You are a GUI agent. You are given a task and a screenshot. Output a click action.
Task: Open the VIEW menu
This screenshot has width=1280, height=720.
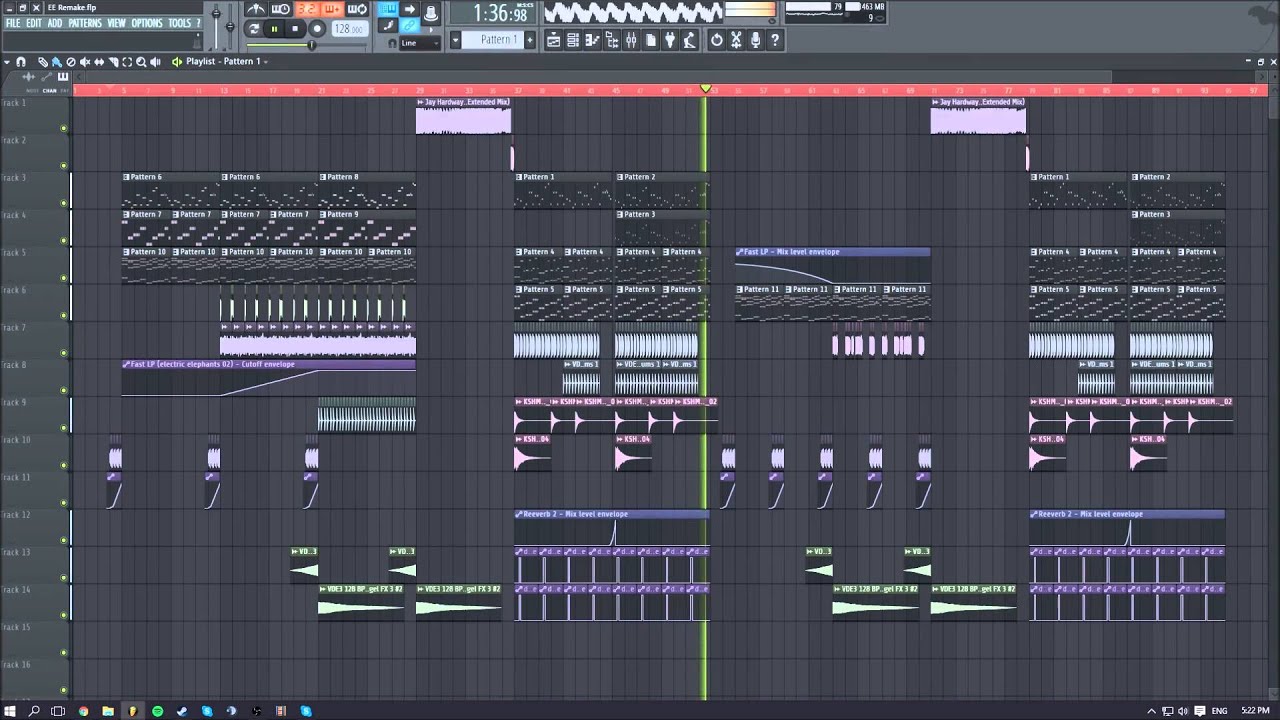117,23
